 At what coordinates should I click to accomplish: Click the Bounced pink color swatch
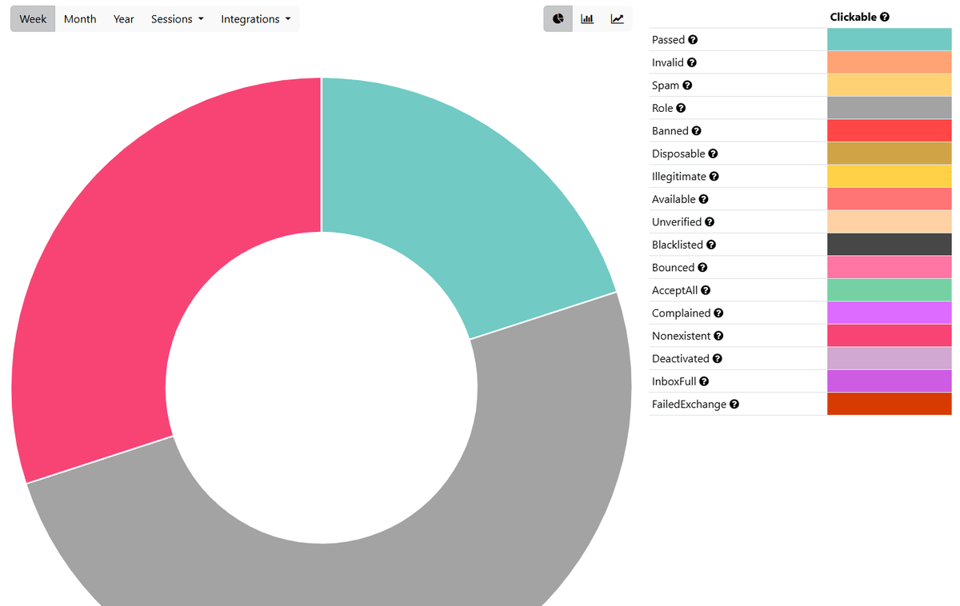click(889, 267)
